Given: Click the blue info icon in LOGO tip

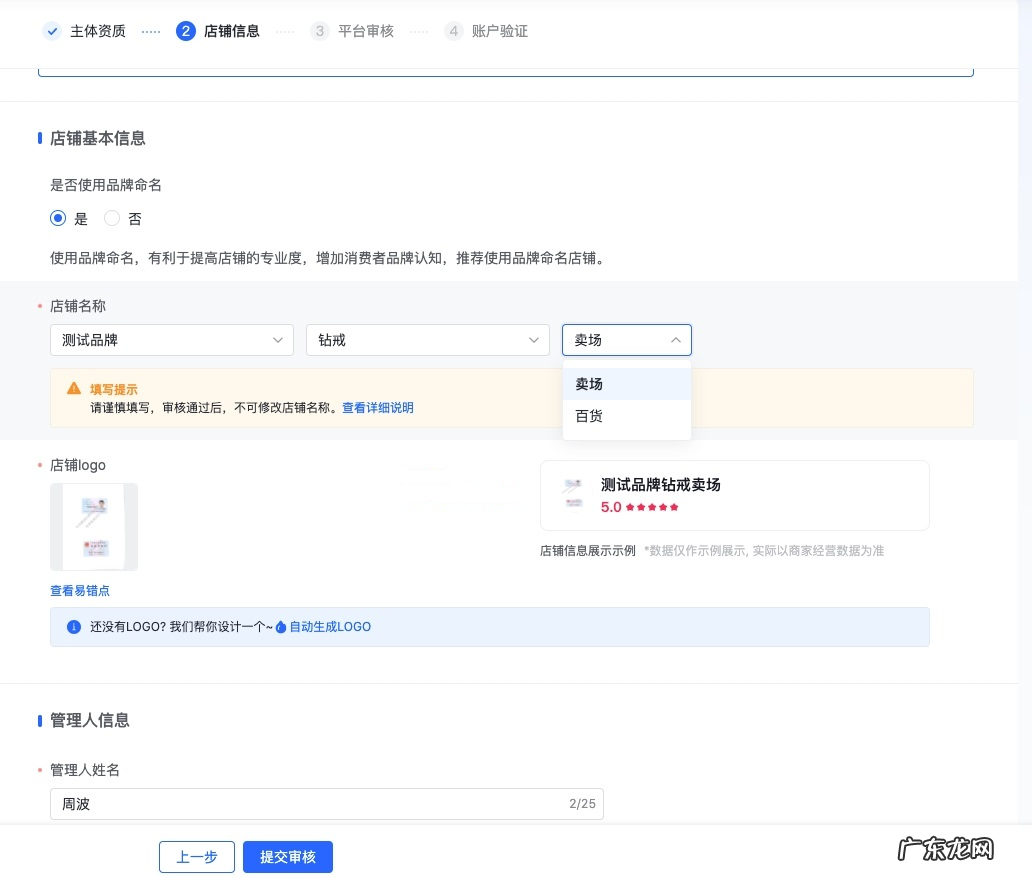Looking at the screenshot, I should (x=73, y=627).
